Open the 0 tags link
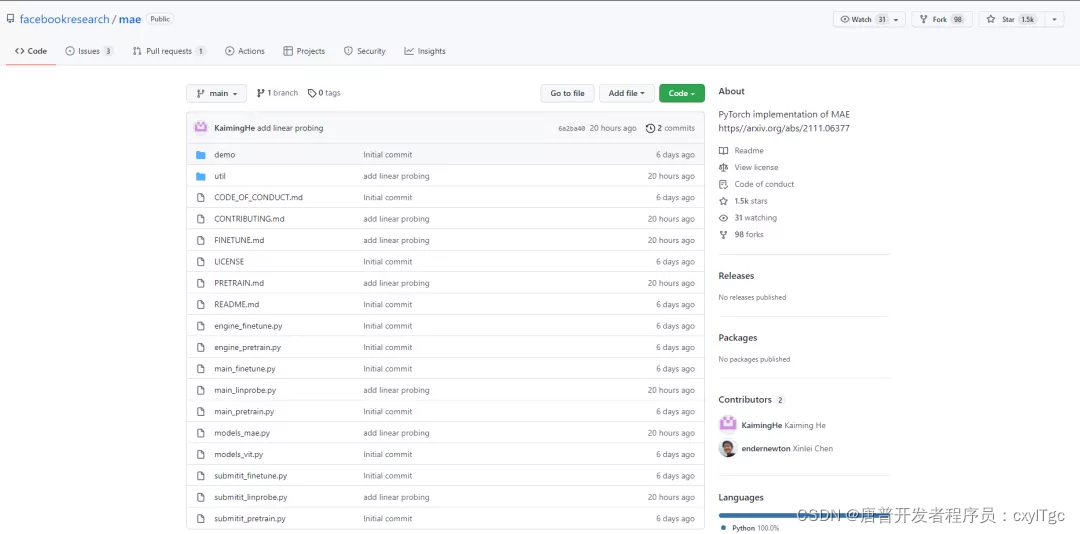The height and width of the screenshot is (534, 1080). coord(324,93)
